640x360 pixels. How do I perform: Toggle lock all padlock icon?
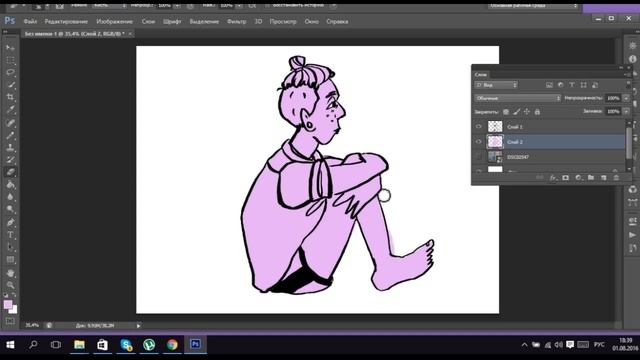coord(537,111)
